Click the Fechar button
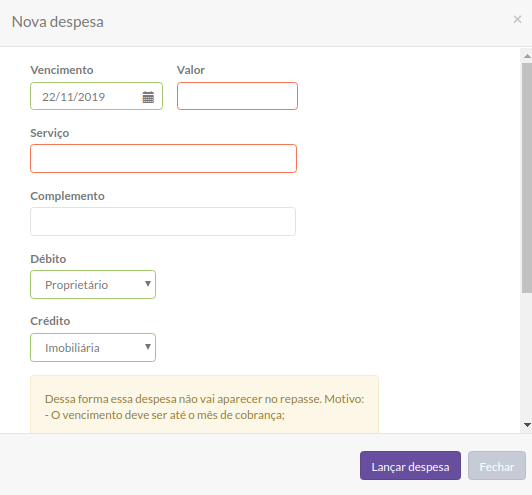Screen dimensions: 532x495 [x=497, y=465]
